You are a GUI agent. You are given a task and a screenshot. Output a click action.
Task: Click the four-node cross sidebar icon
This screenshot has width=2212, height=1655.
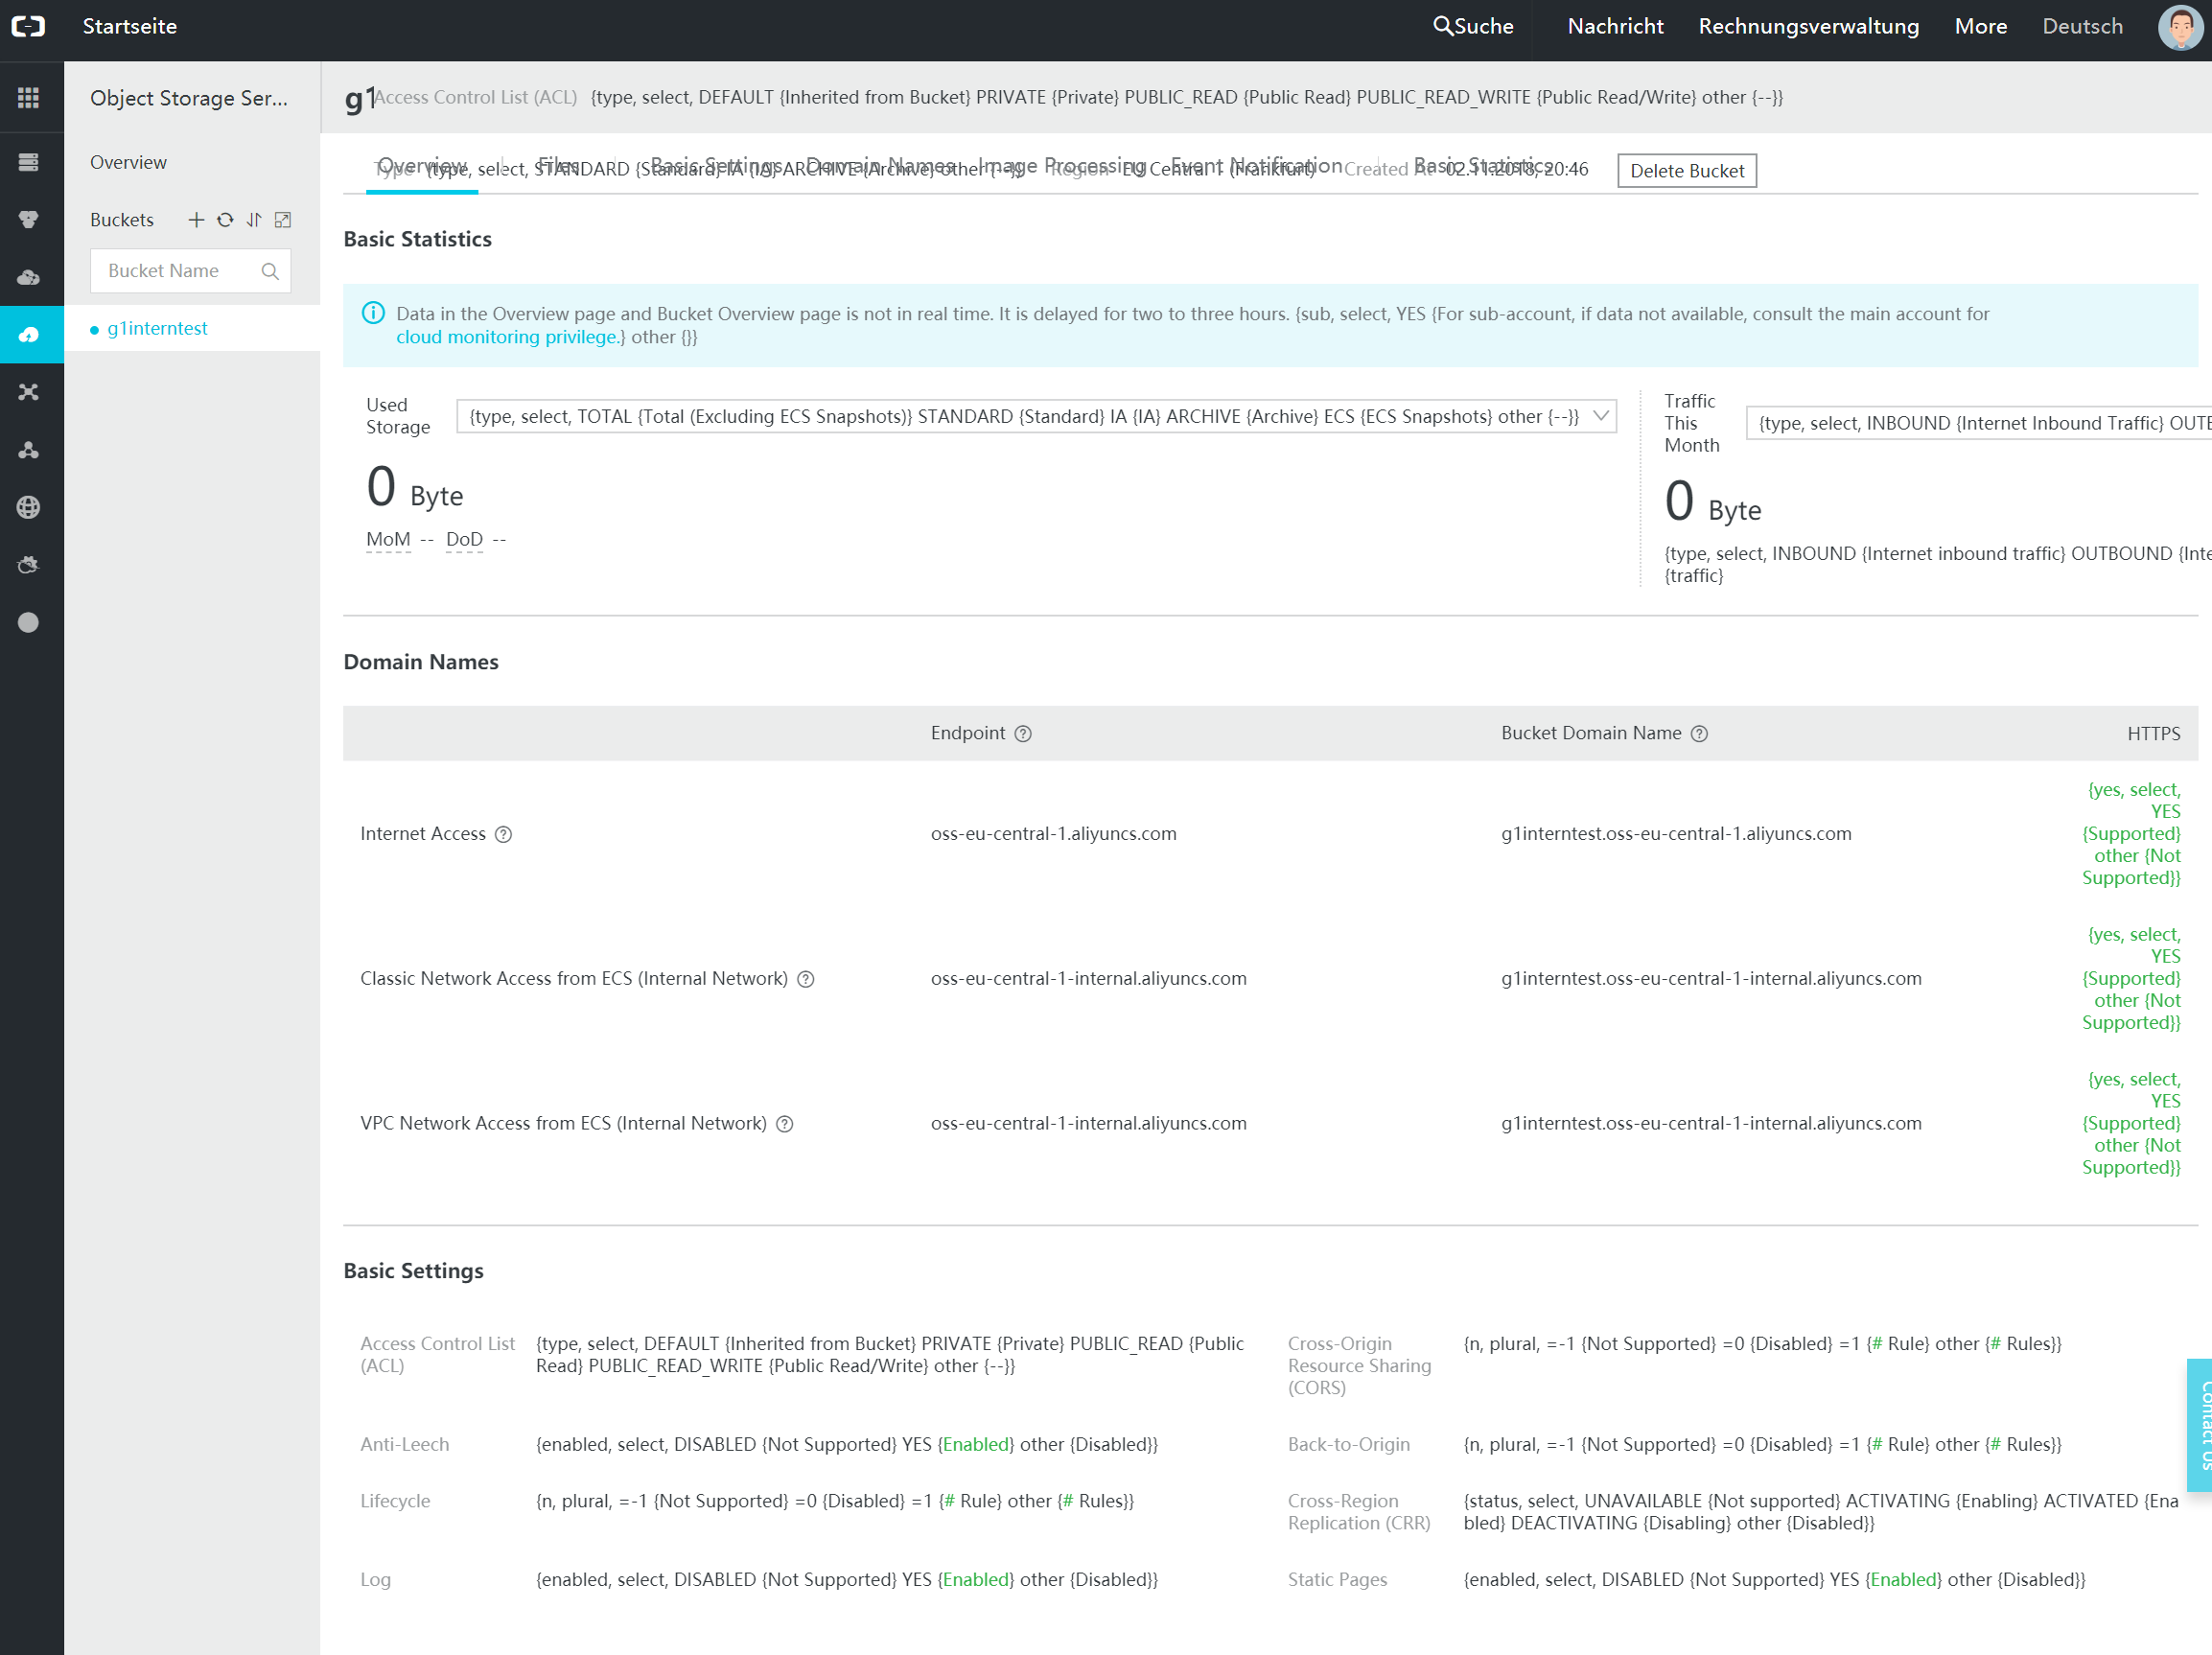click(28, 392)
